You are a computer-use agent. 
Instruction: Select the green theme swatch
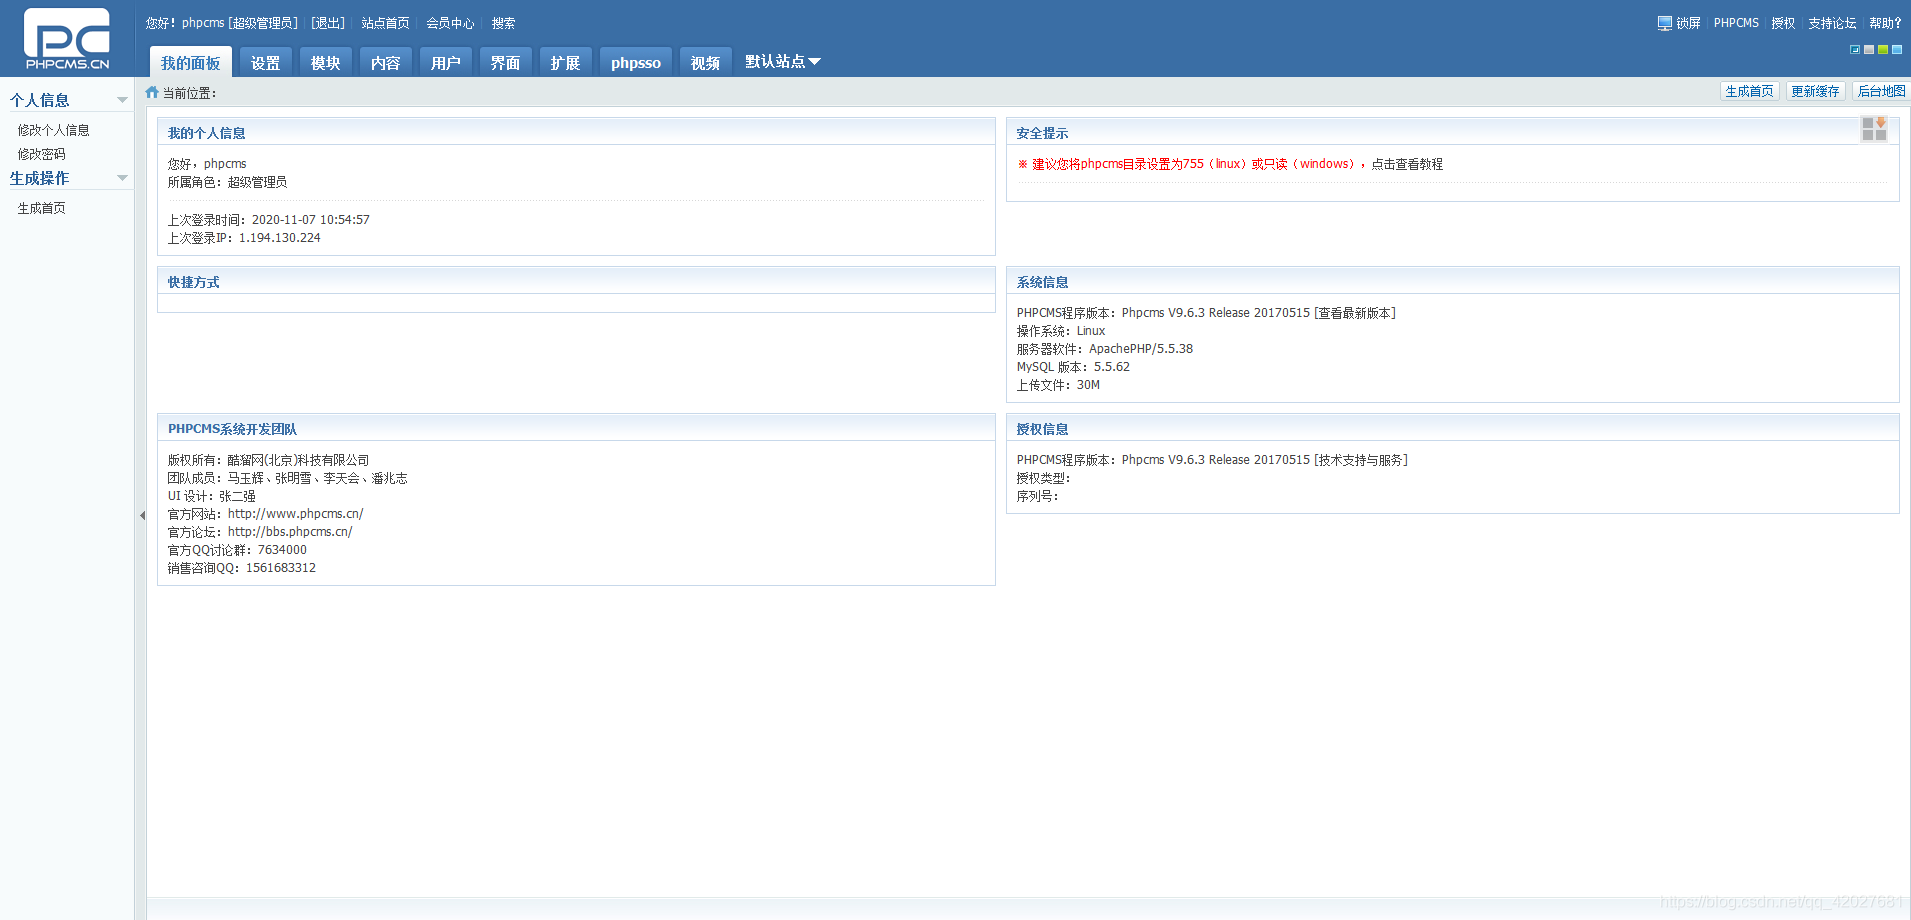pyautogui.click(x=1883, y=50)
